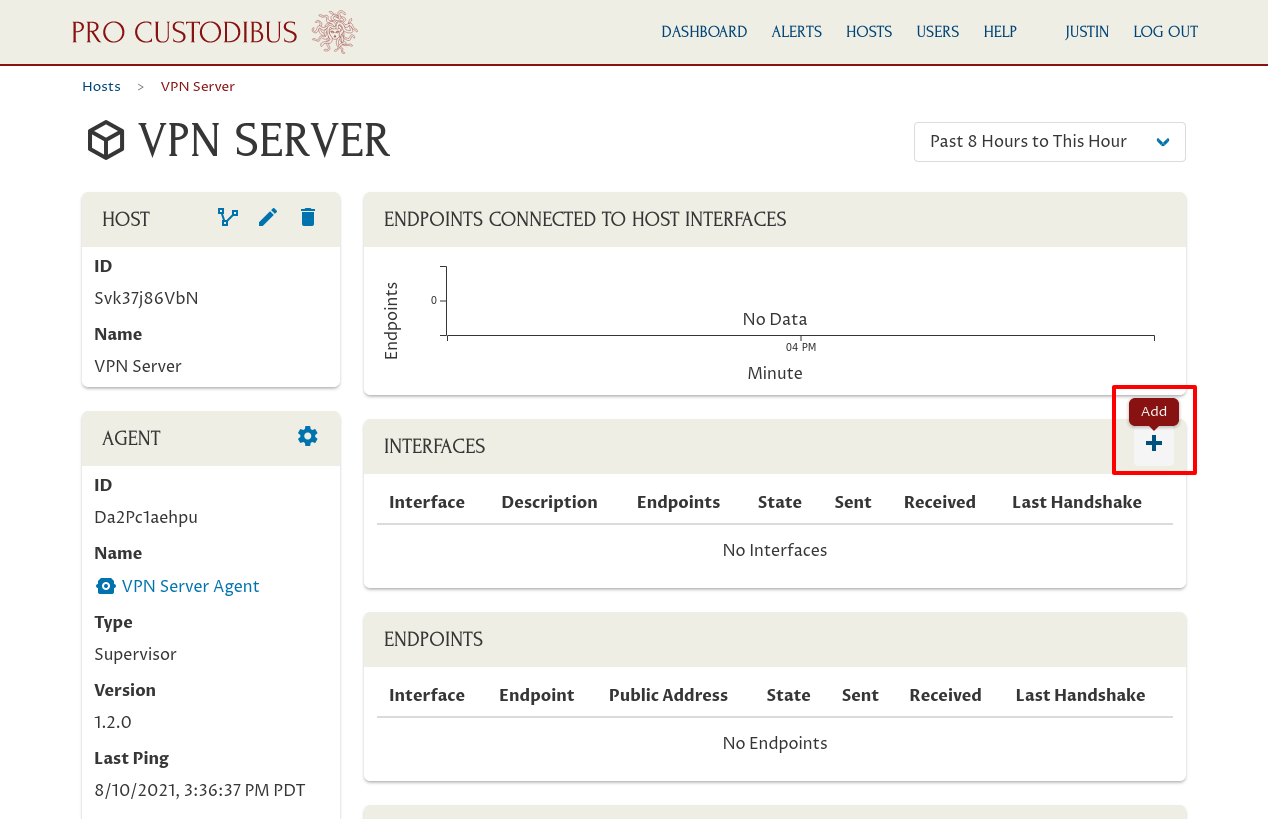This screenshot has height=819, width=1268.
Task: Click the VPN Server breadcrumb
Action: pyautogui.click(x=198, y=87)
